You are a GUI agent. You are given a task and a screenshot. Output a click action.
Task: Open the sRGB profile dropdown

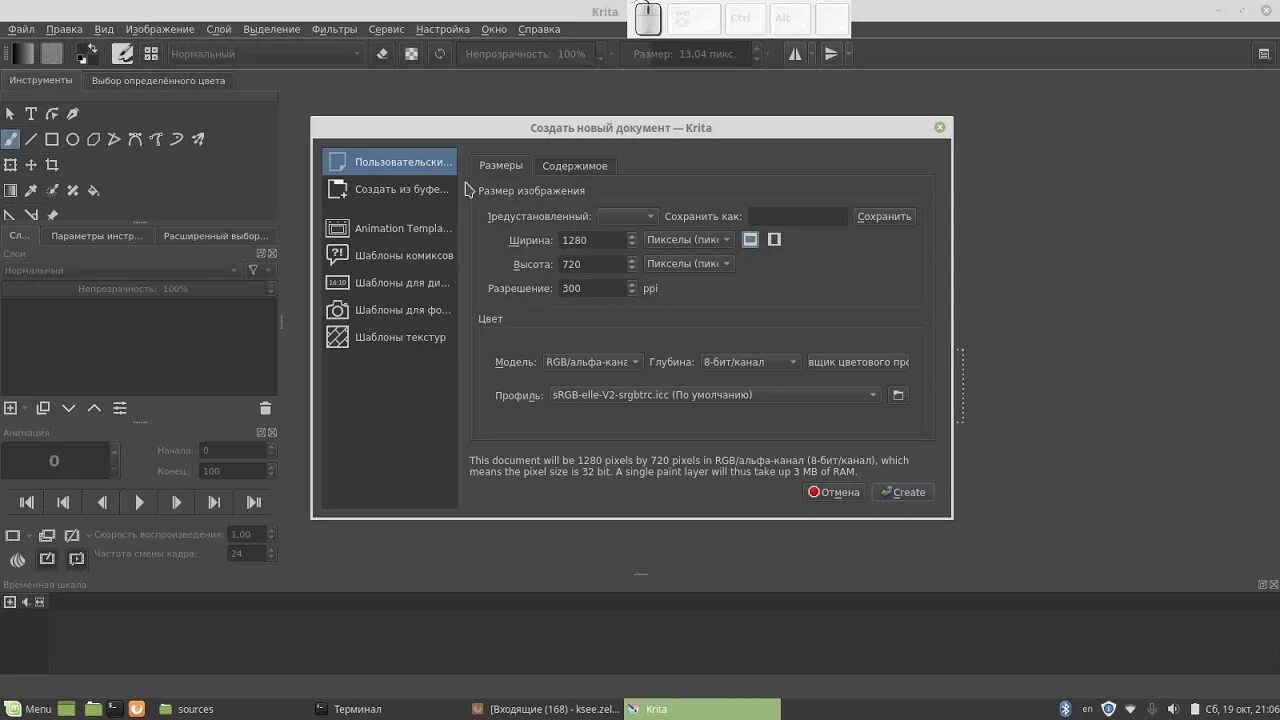[x=715, y=395]
